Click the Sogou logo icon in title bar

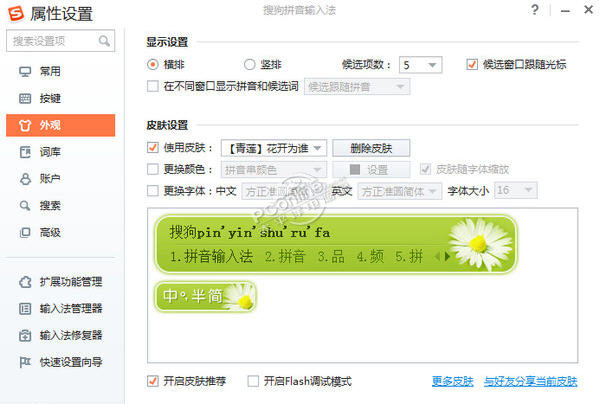pyautogui.click(x=16, y=14)
